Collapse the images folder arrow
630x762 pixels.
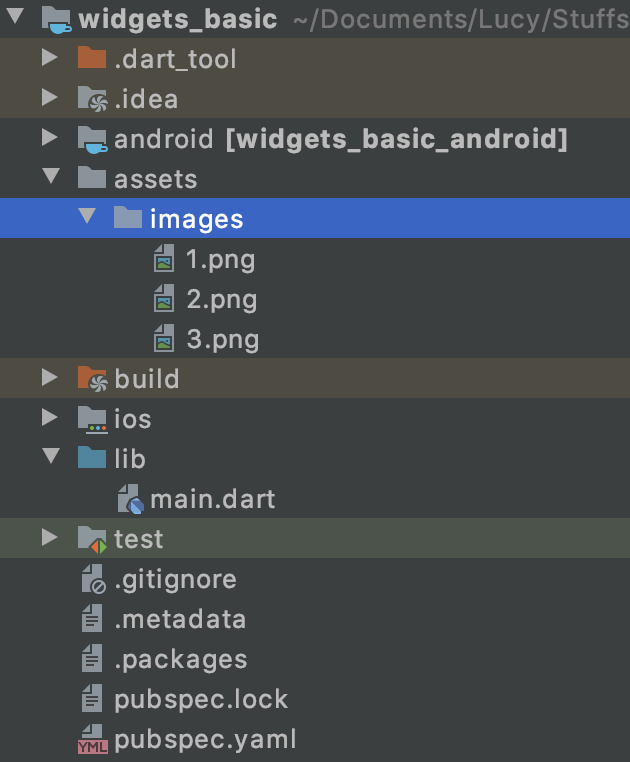point(86,219)
